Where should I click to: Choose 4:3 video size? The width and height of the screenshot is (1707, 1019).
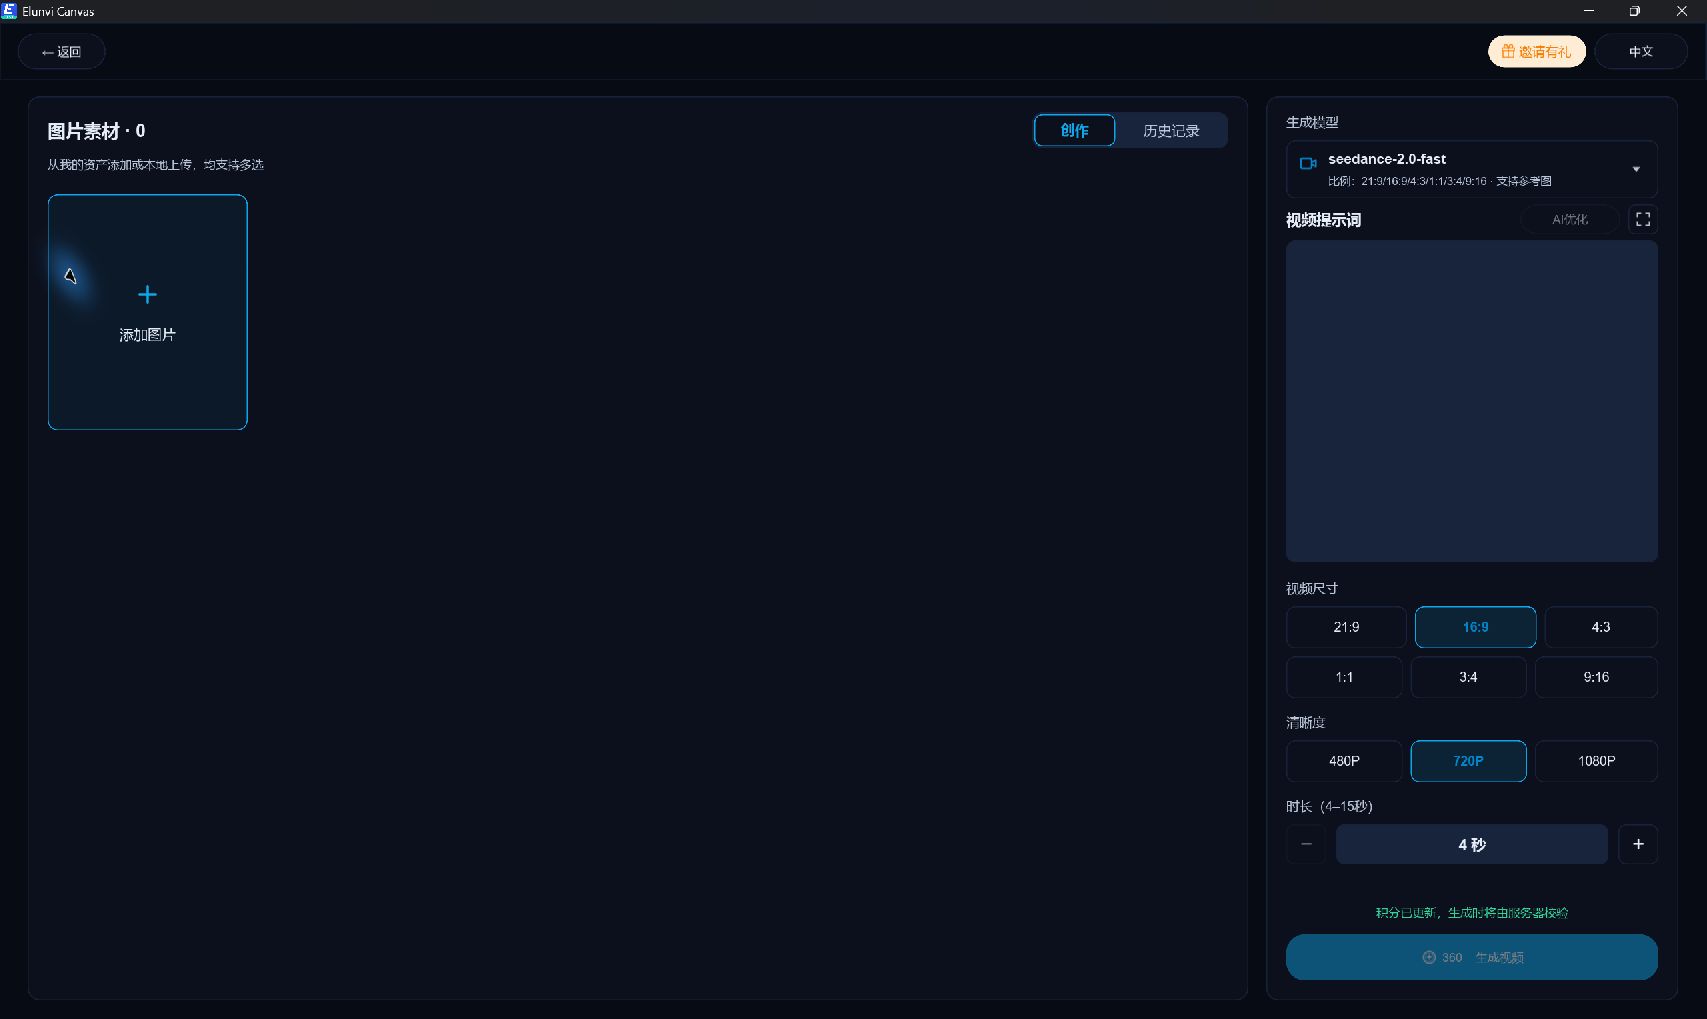(x=1601, y=627)
